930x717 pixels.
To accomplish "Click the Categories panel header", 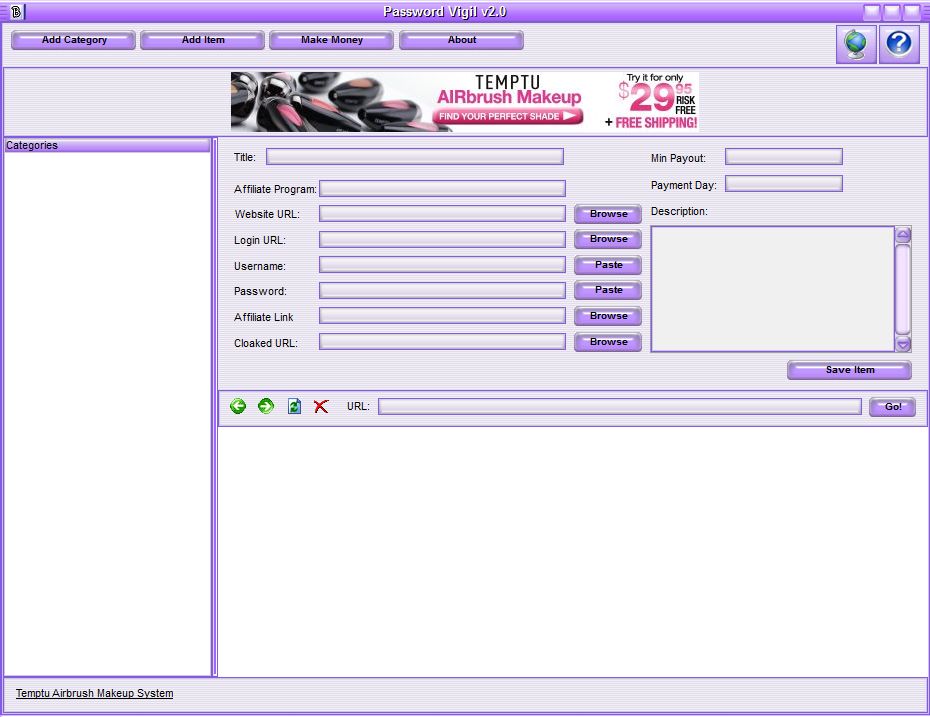I will pos(107,145).
